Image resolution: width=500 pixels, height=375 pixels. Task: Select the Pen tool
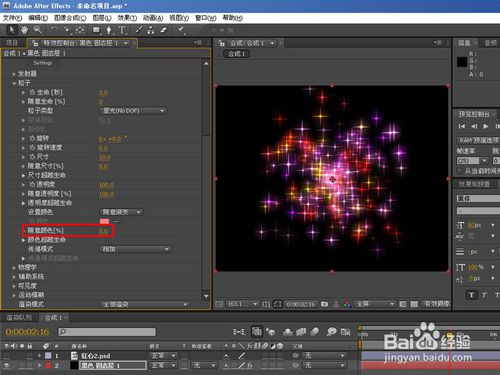(109, 30)
